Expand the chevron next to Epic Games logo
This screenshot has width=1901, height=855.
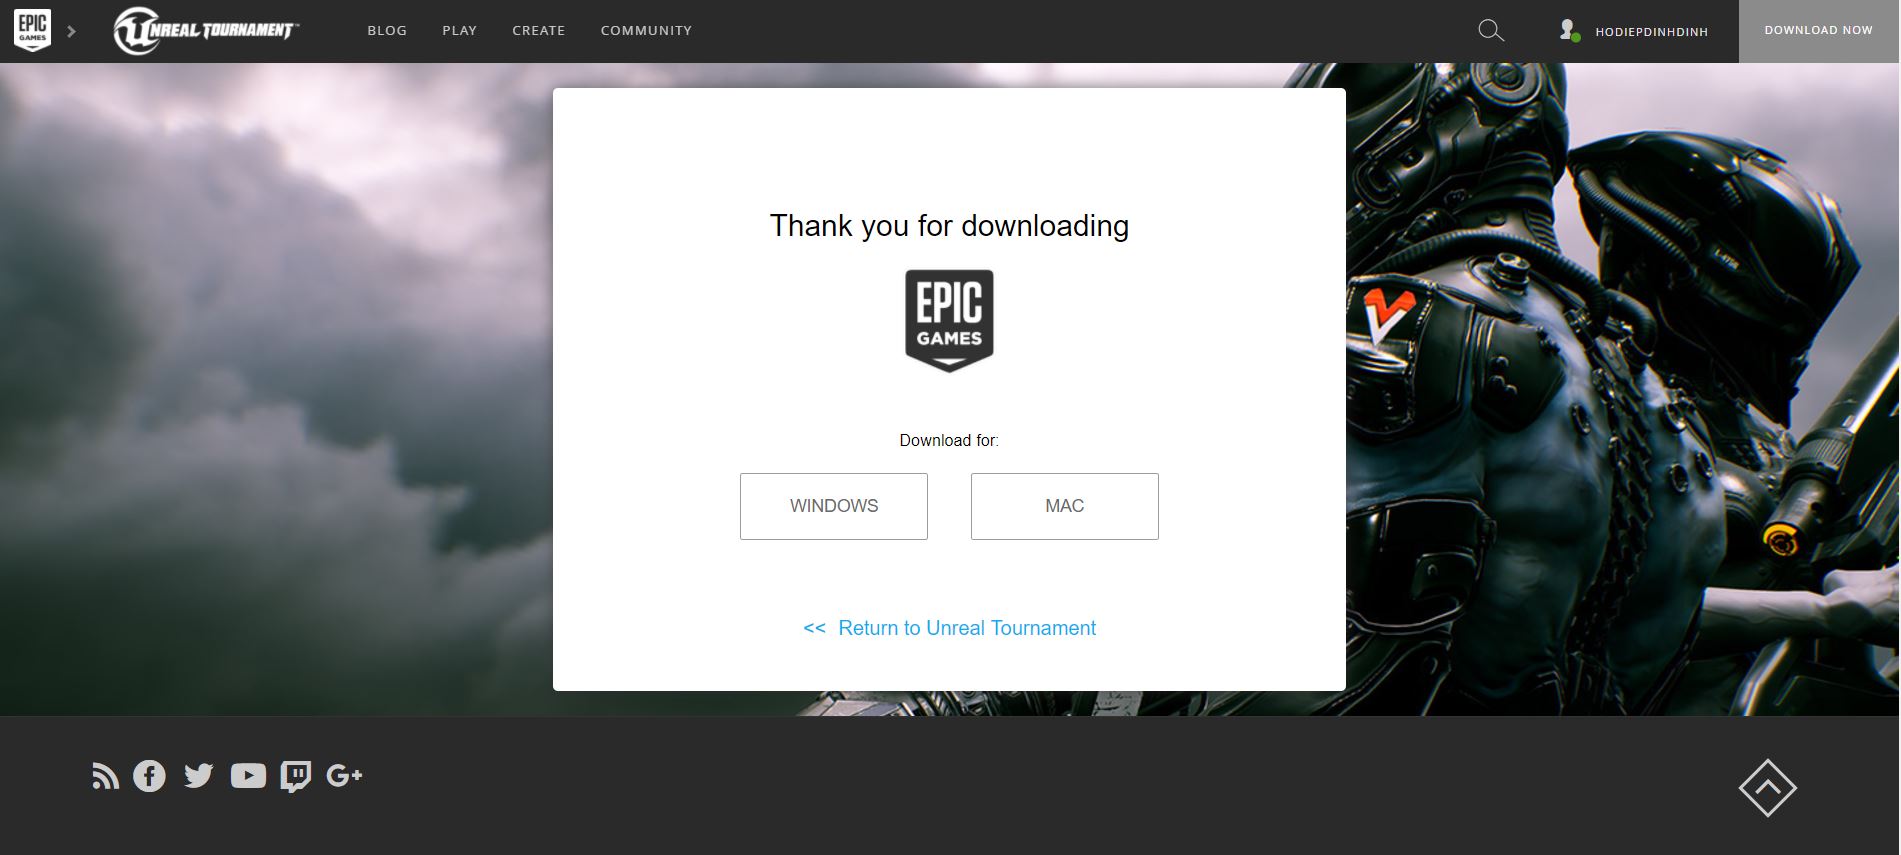pyautogui.click(x=71, y=31)
